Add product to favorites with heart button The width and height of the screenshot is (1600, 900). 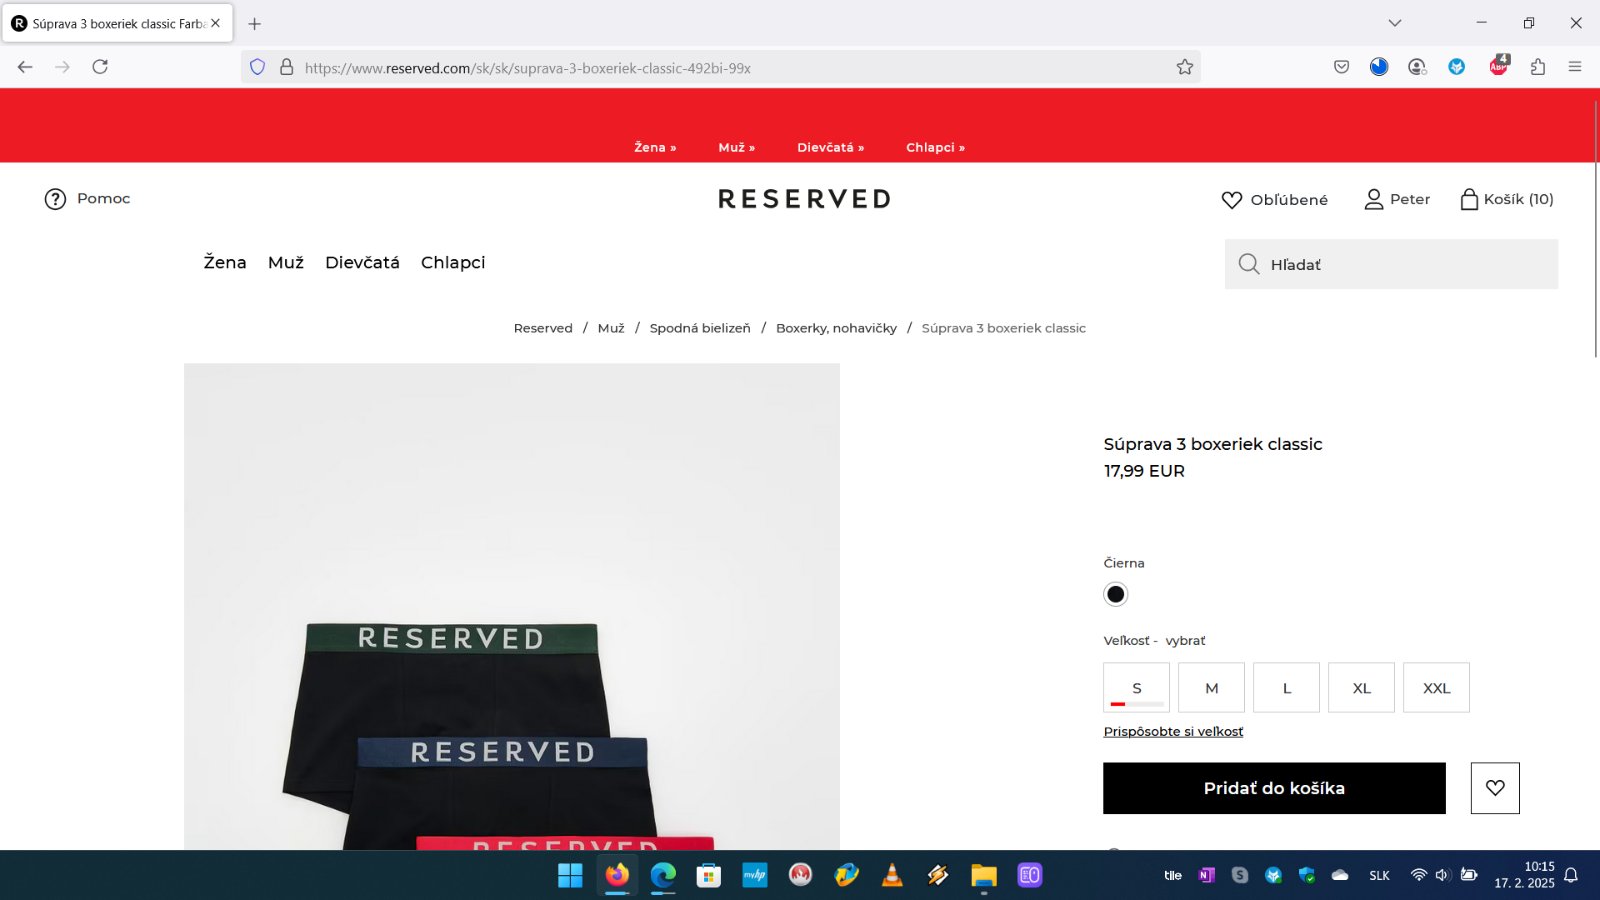(1495, 788)
